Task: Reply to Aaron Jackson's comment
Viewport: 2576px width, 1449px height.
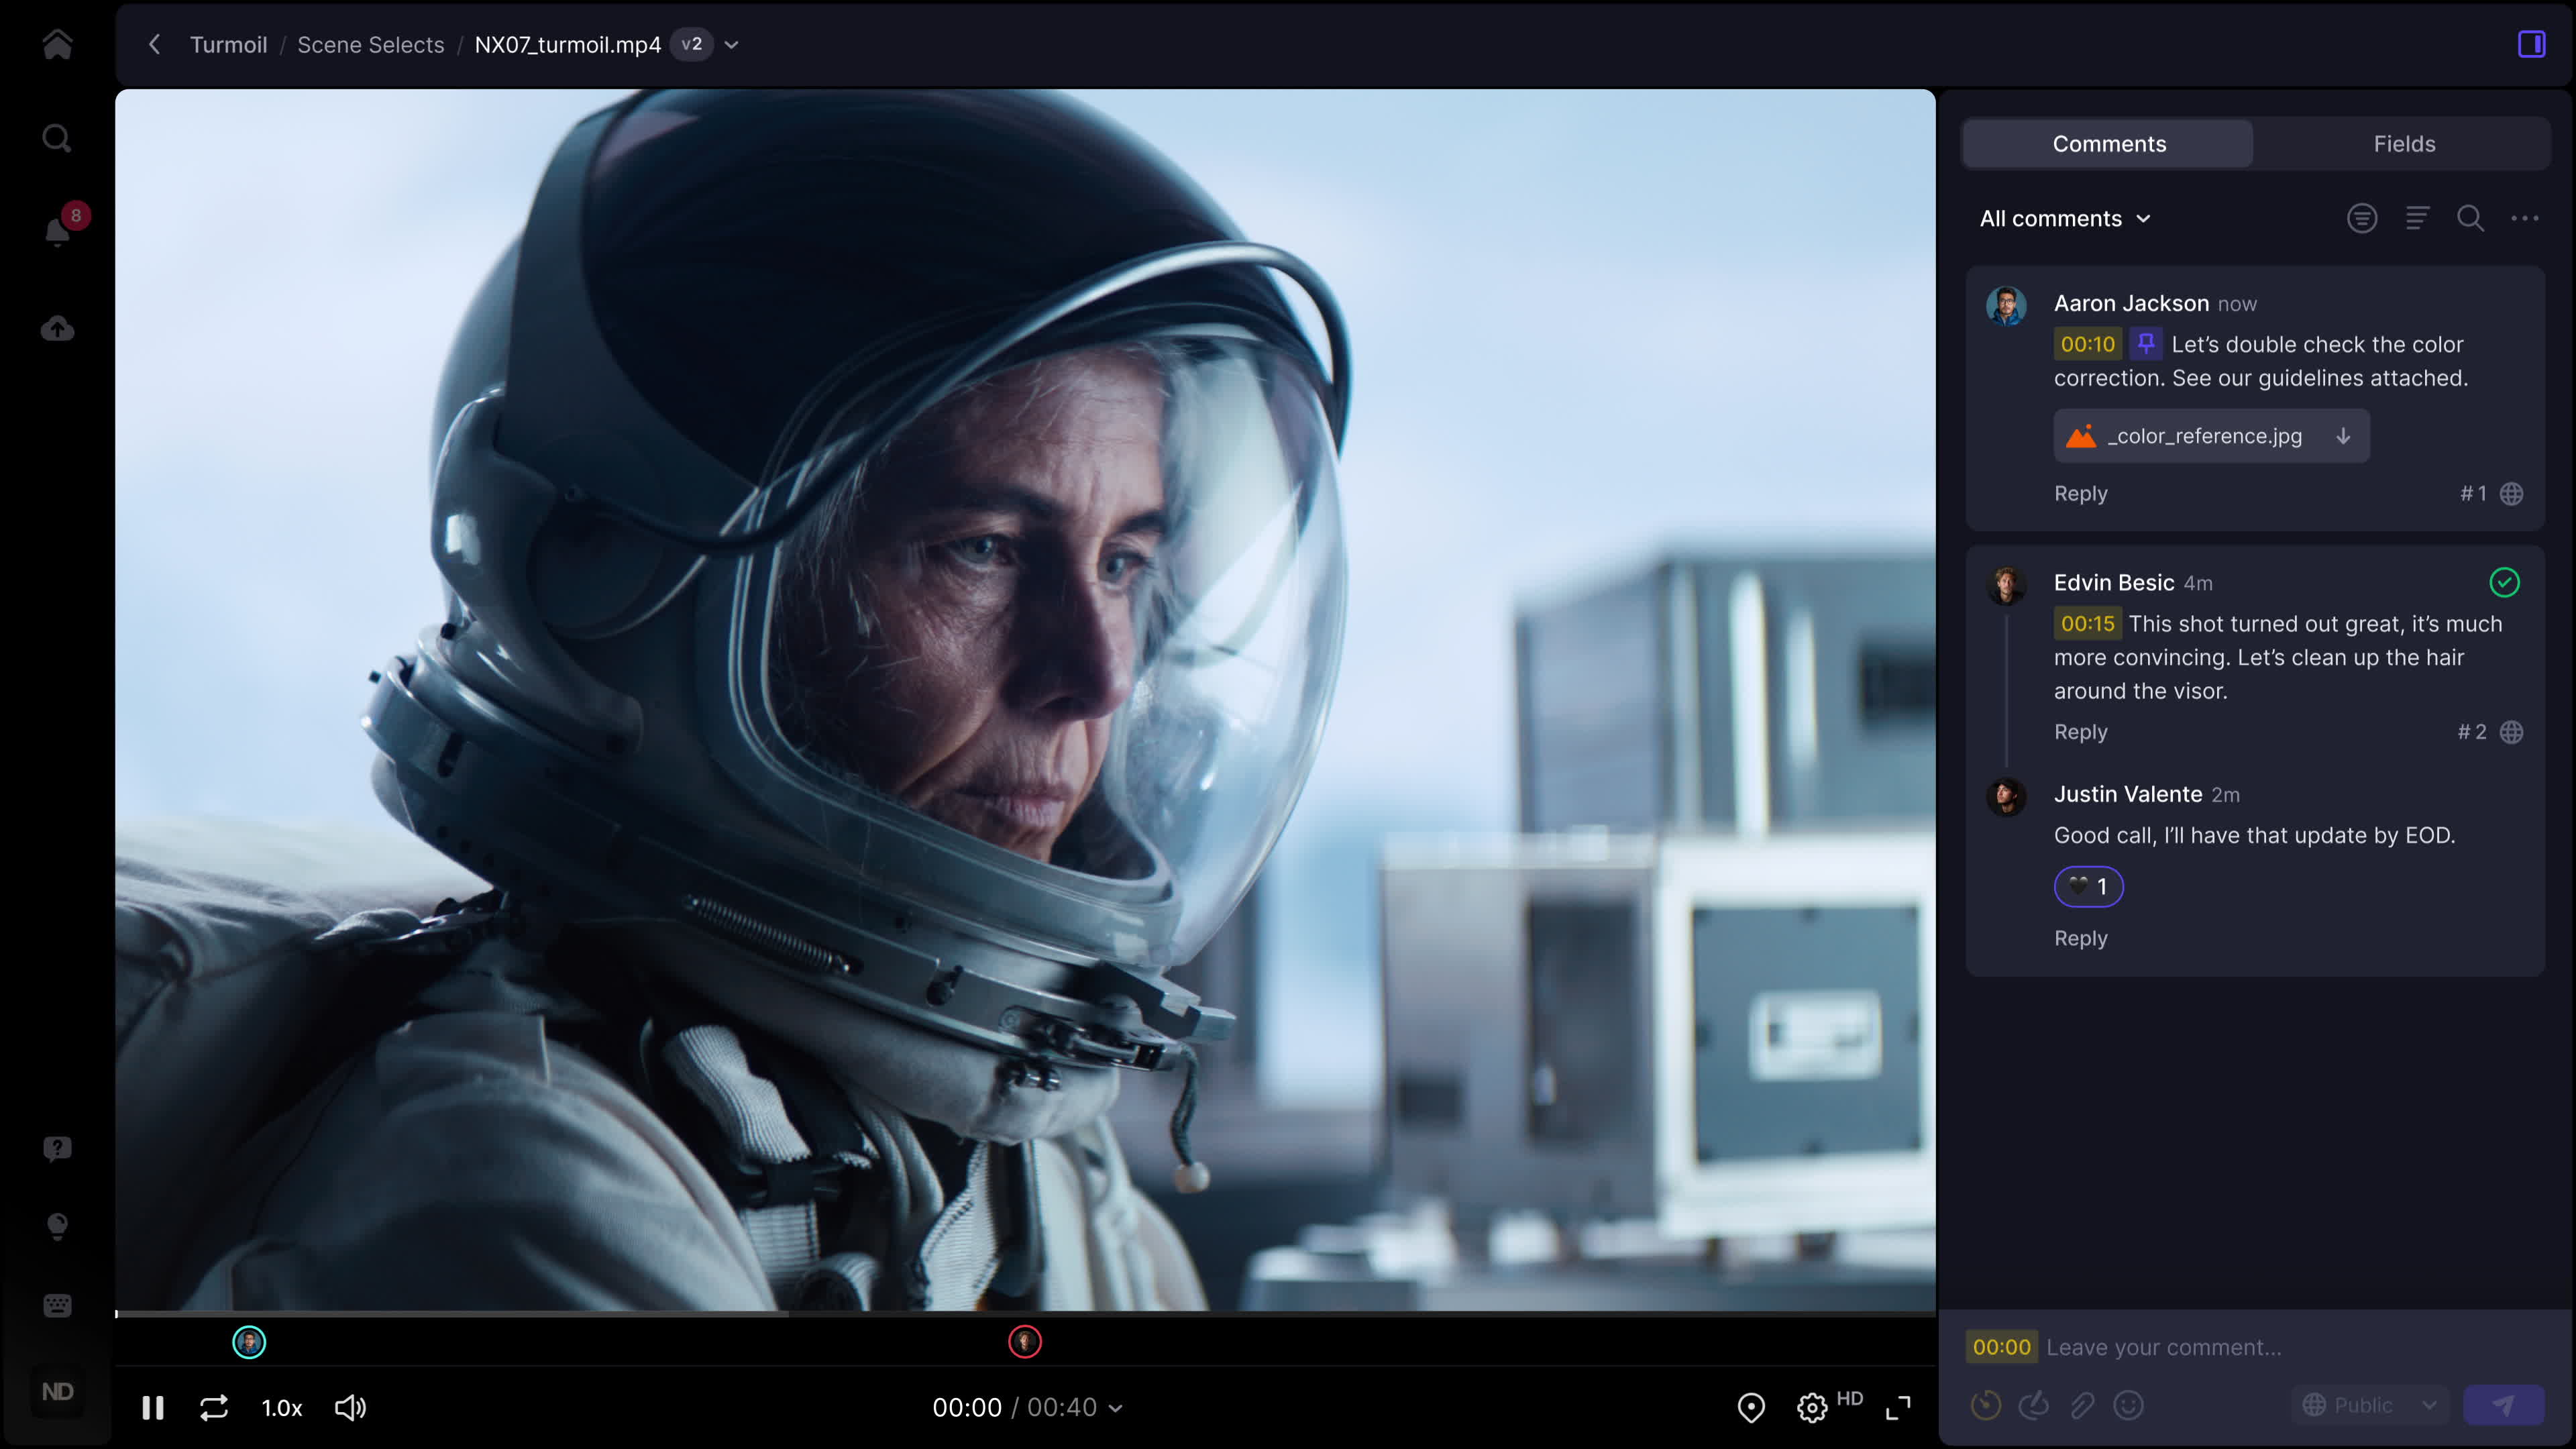Action: 2080,493
